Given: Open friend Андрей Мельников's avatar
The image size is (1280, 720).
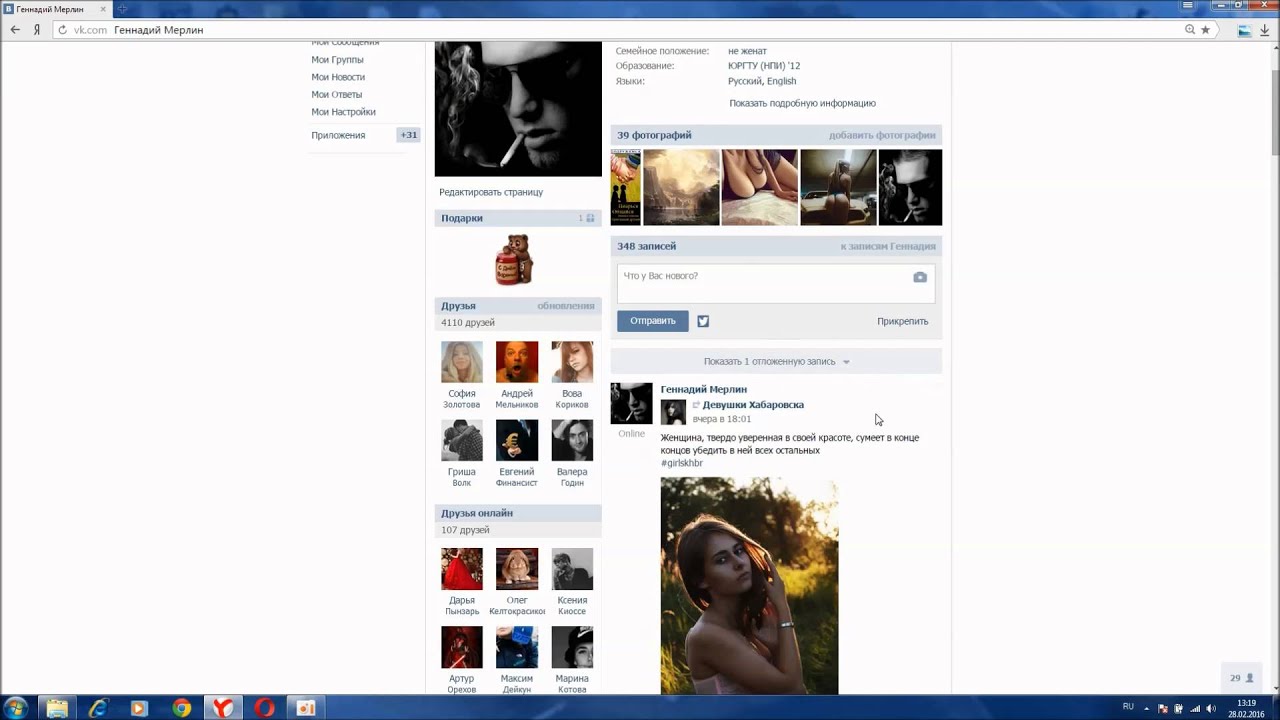Looking at the screenshot, I should click(x=517, y=362).
